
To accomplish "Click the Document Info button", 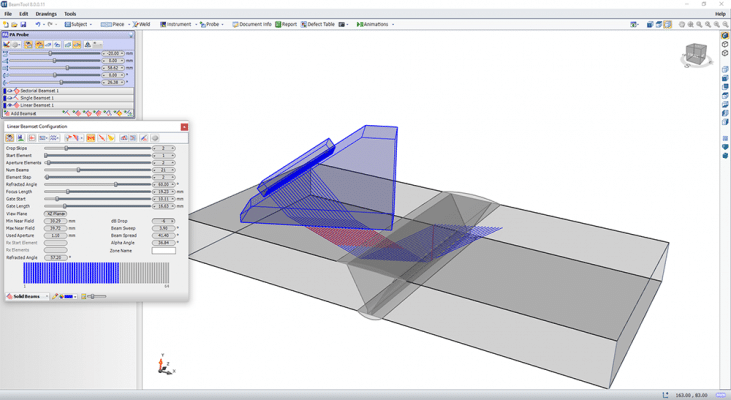I will [x=252, y=24].
